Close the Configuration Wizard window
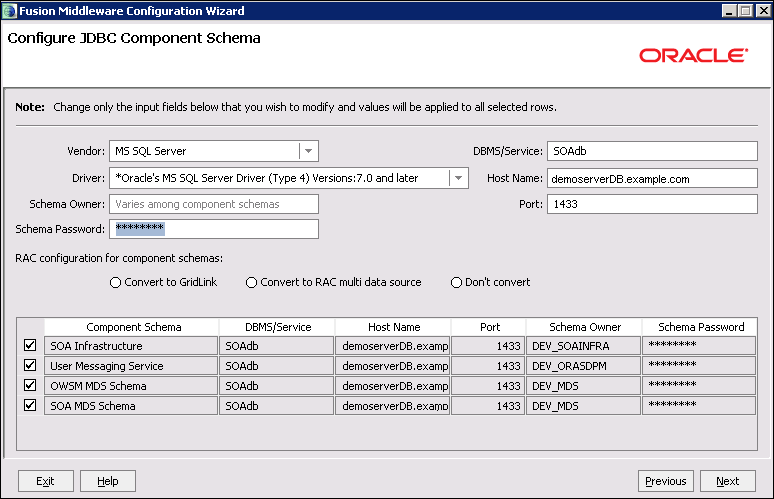This screenshot has width=774, height=499. 763,10
